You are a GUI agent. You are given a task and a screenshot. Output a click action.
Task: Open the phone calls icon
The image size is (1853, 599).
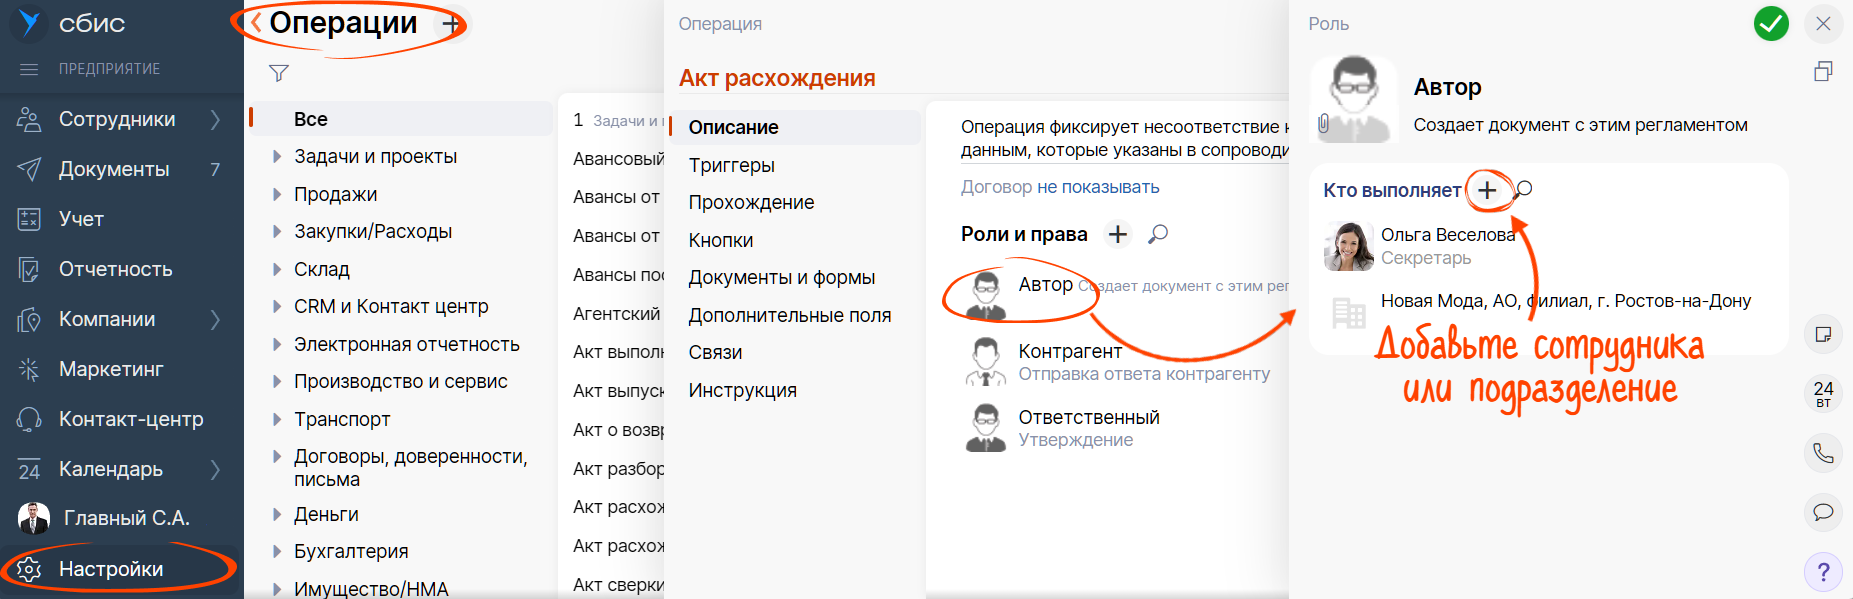(1823, 453)
